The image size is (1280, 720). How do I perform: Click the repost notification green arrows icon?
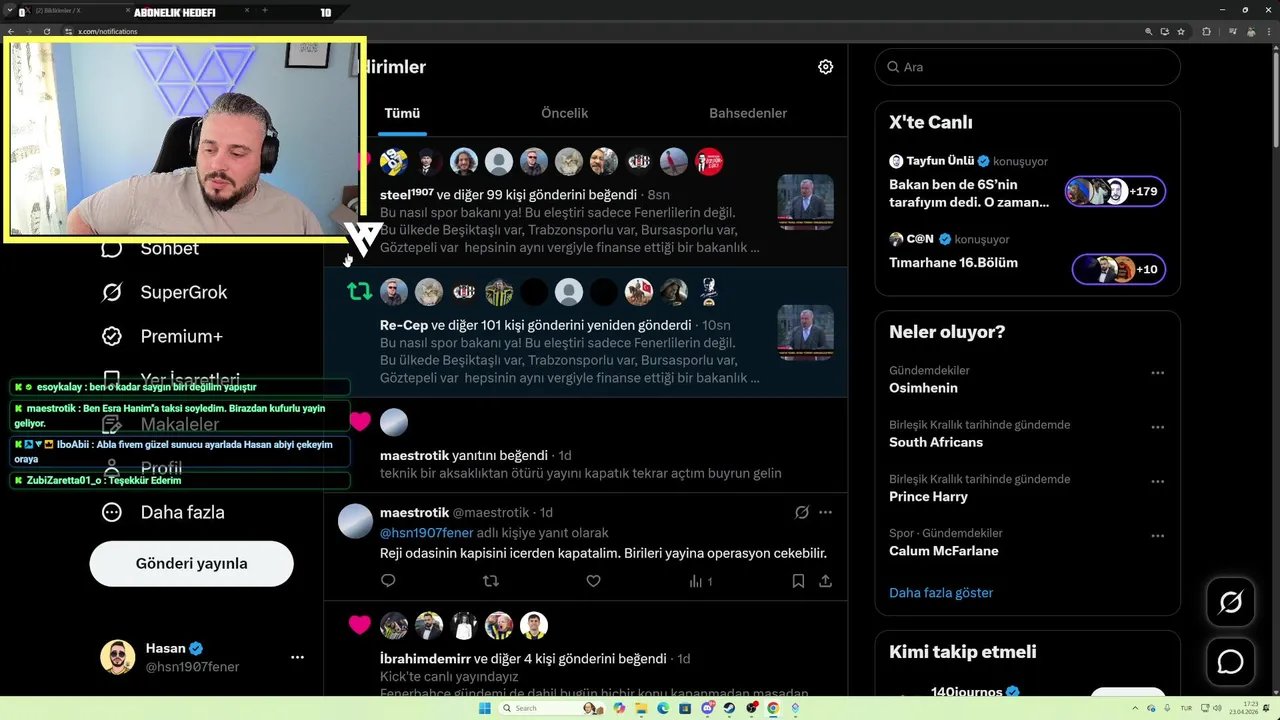pyautogui.click(x=359, y=291)
